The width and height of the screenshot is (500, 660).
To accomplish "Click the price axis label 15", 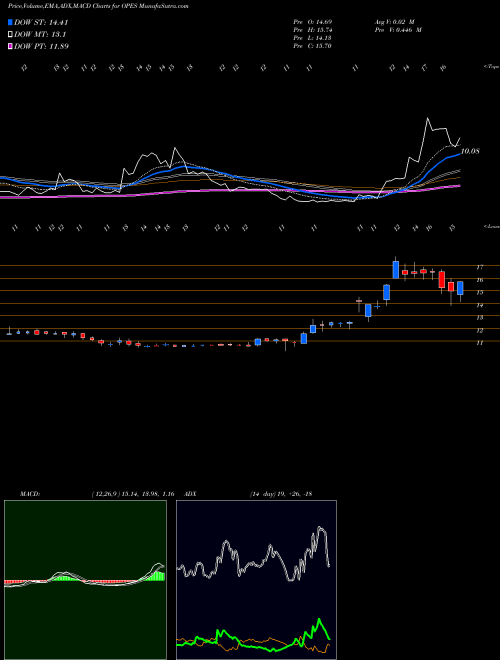I will (479, 292).
